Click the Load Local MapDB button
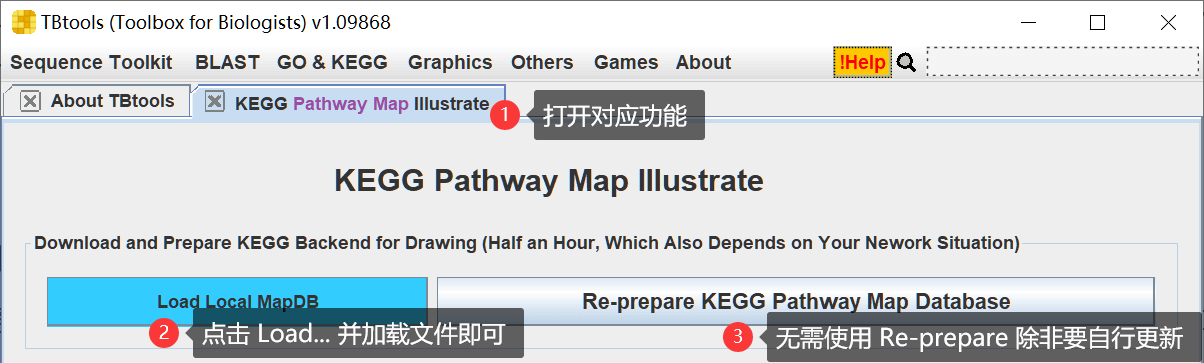The height and width of the screenshot is (363, 1204). pos(237,301)
